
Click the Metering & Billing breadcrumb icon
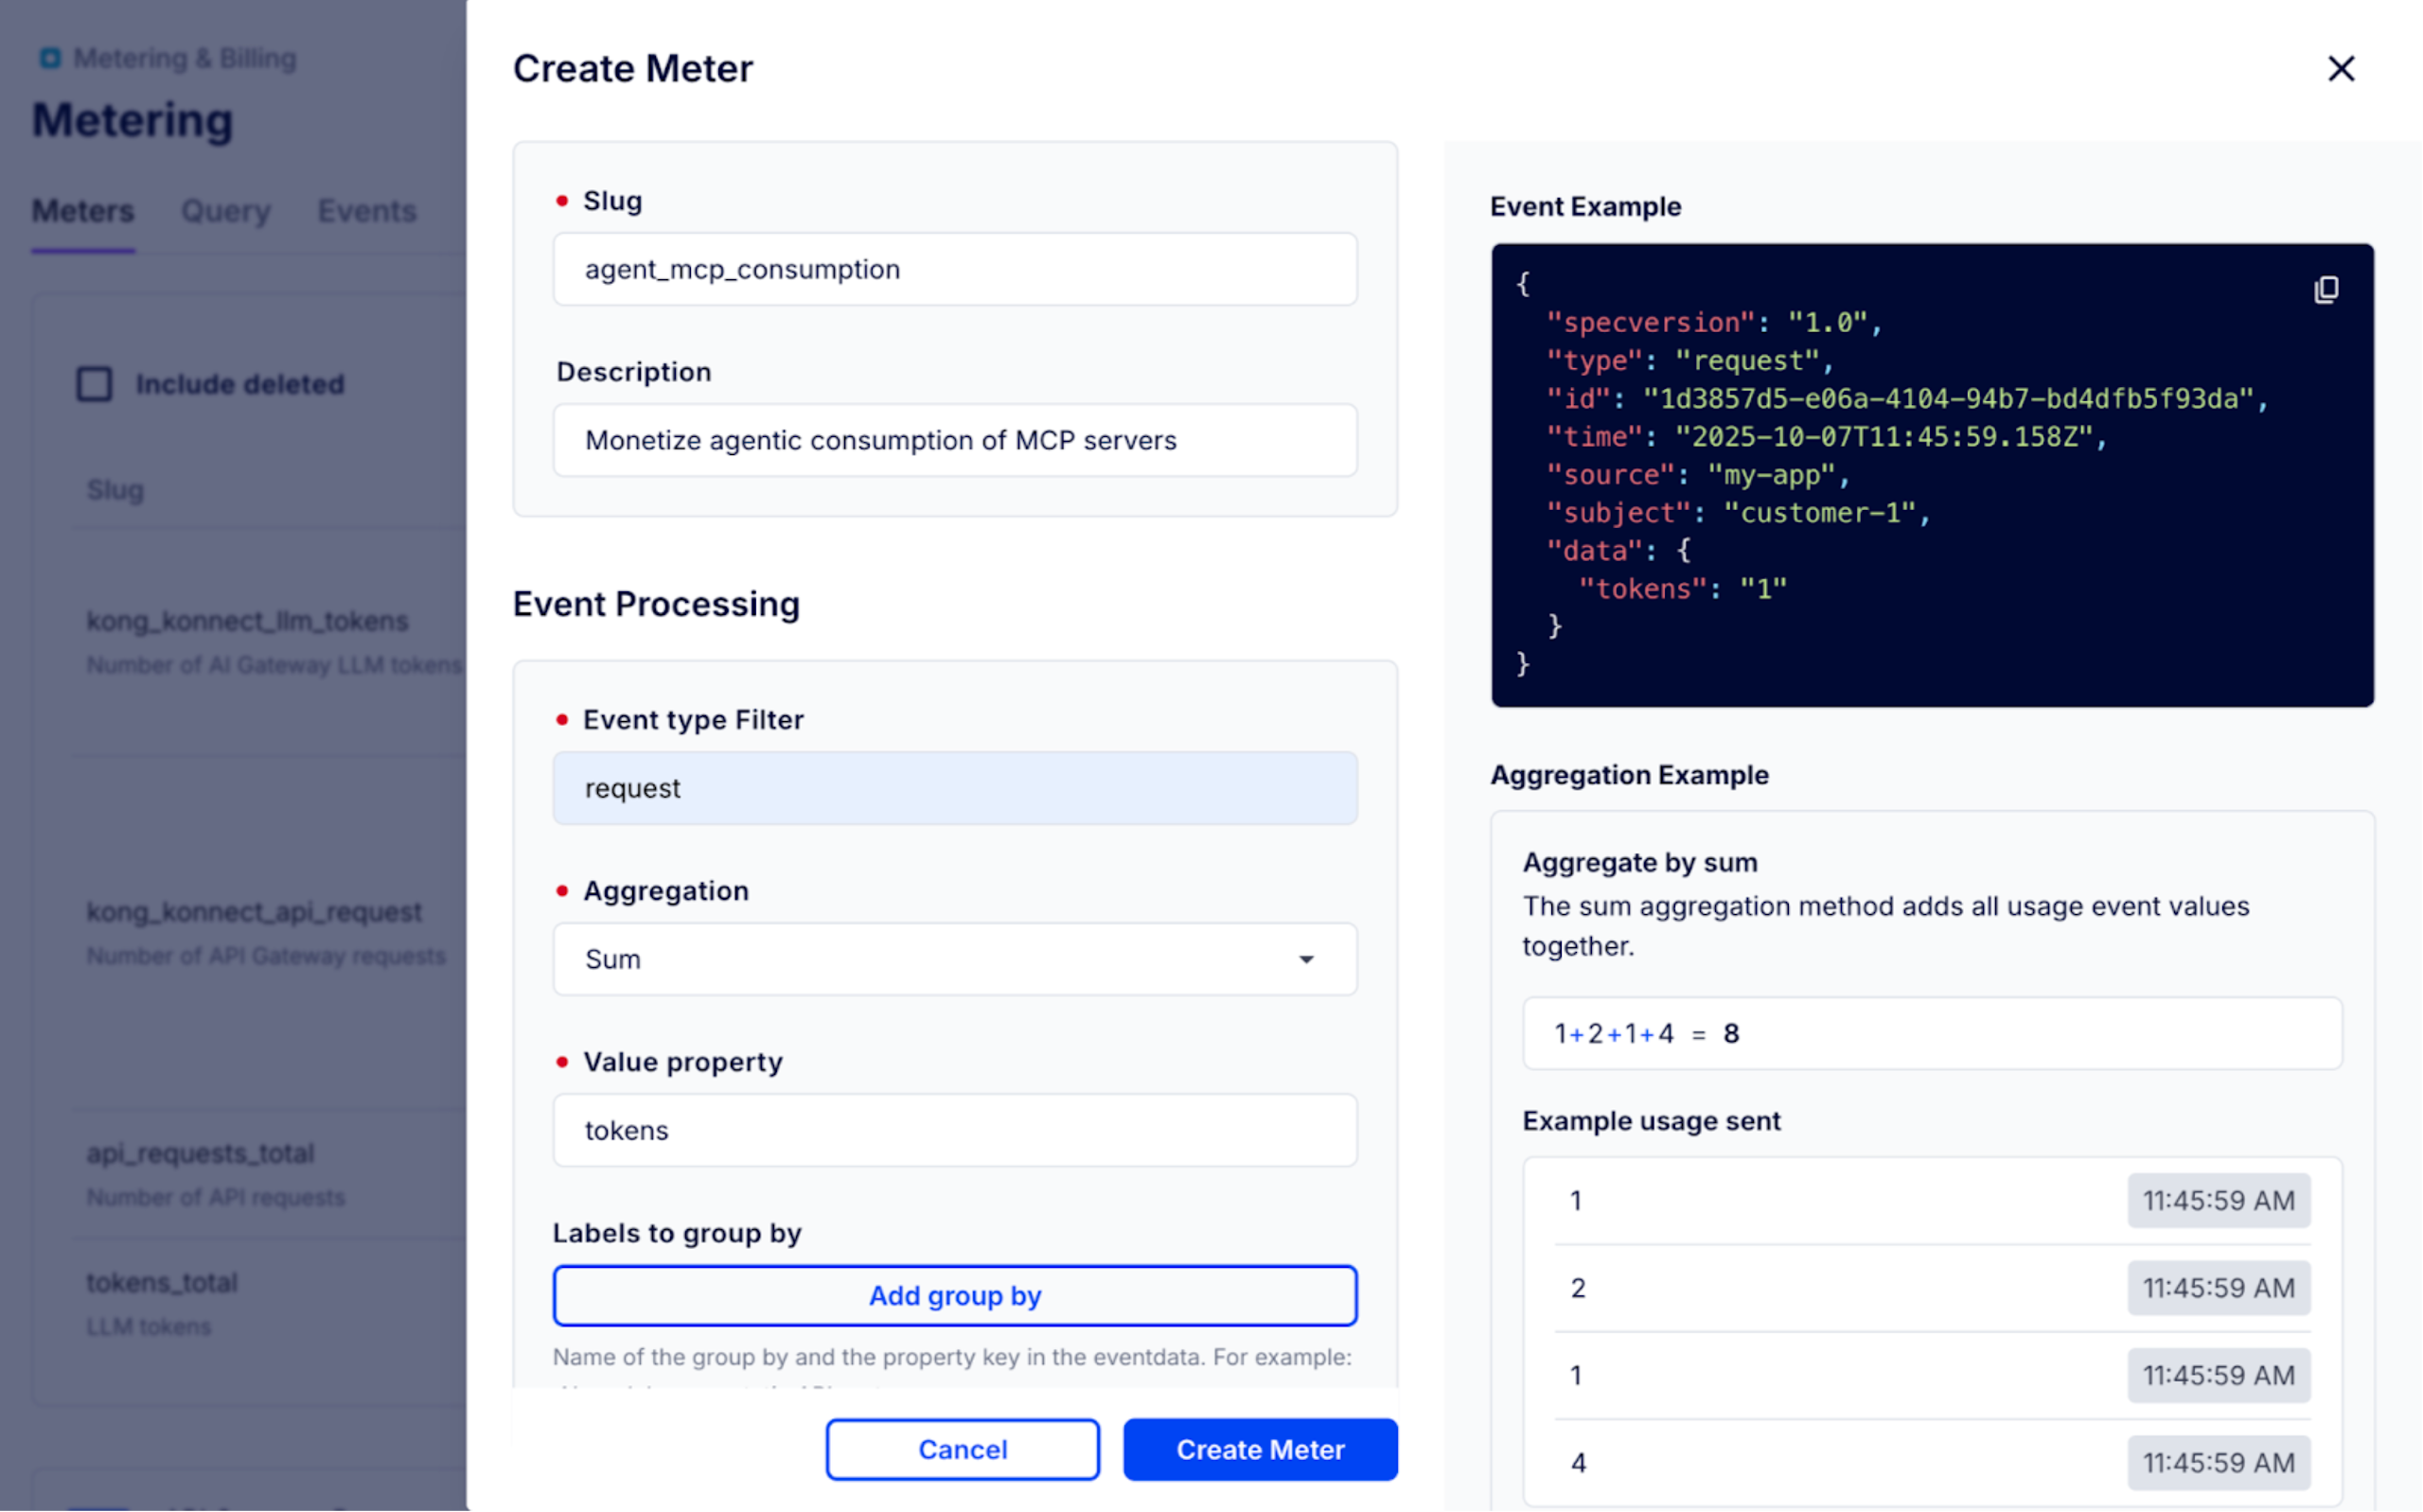pos(50,59)
